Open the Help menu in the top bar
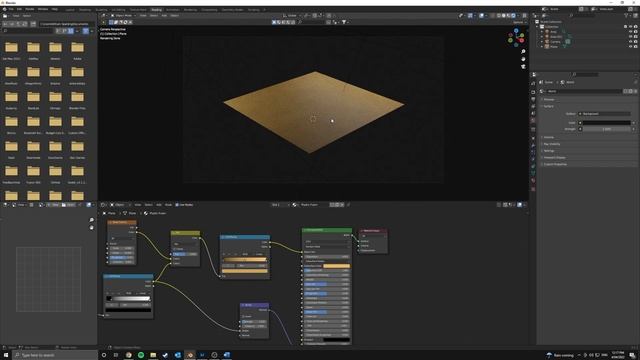 pos(55,9)
